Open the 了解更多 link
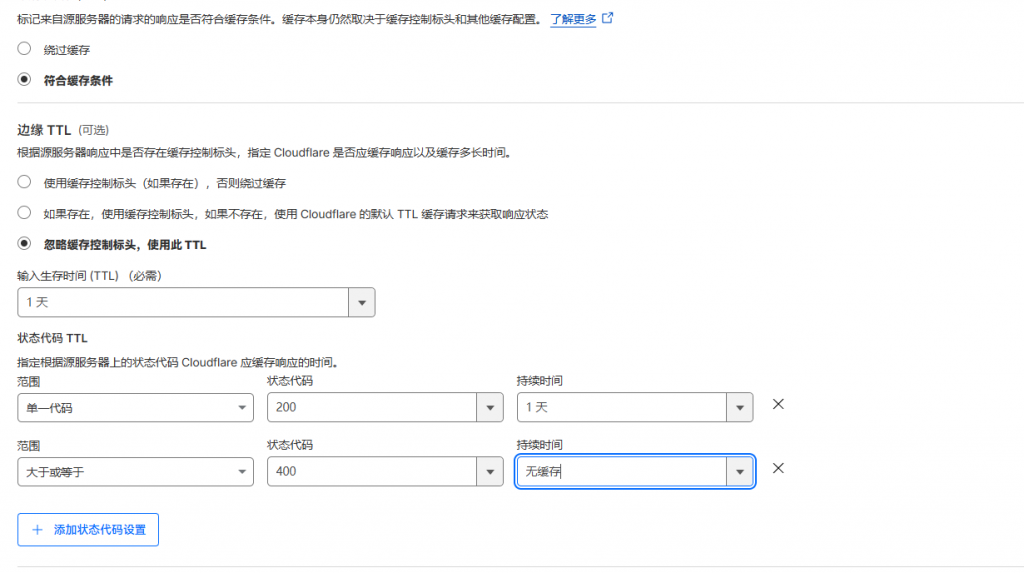This screenshot has width=1024, height=573. point(573,18)
